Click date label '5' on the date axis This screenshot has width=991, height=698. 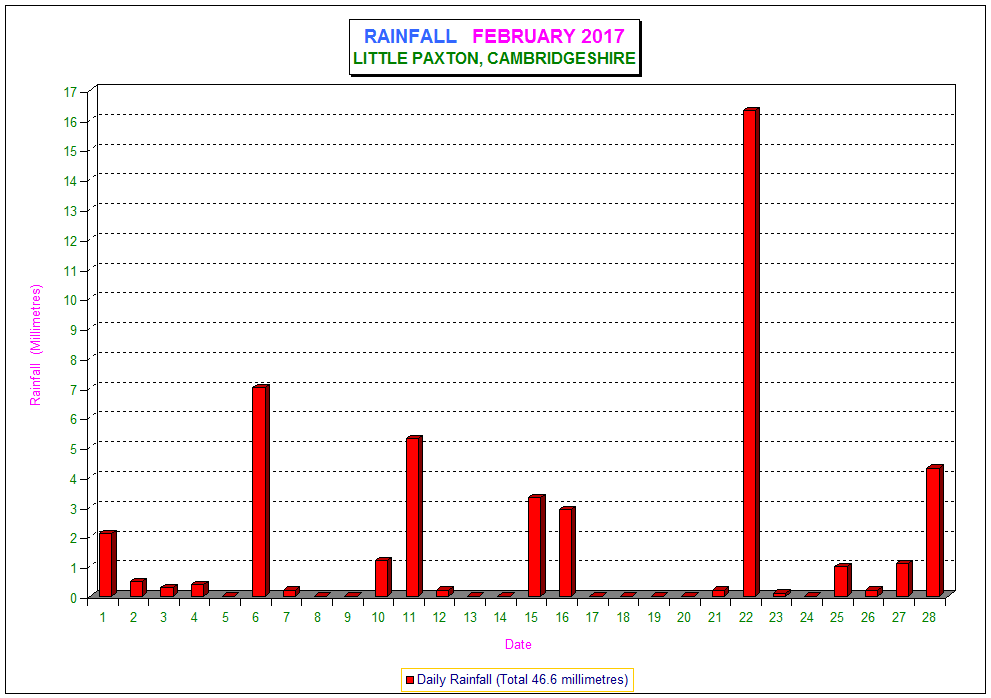225,618
